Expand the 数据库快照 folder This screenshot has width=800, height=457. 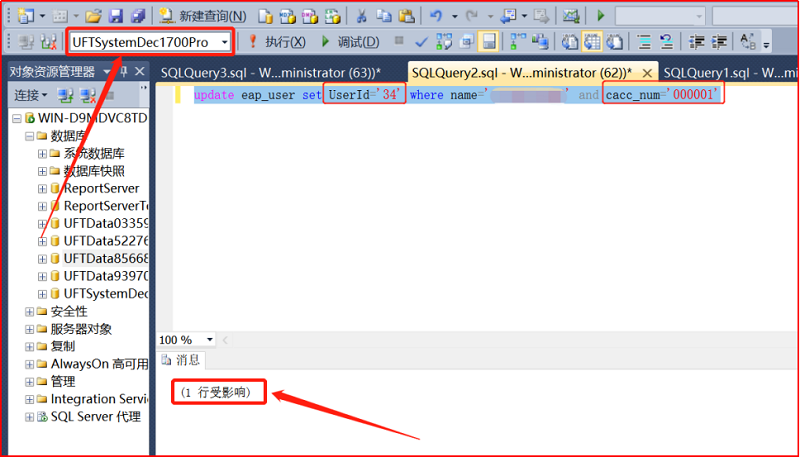point(42,171)
